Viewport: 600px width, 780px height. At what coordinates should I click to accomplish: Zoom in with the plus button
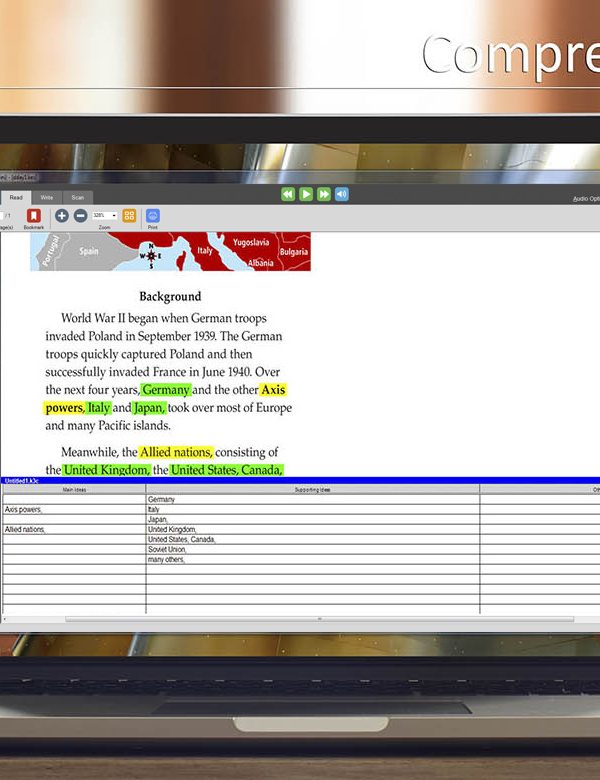click(62, 215)
